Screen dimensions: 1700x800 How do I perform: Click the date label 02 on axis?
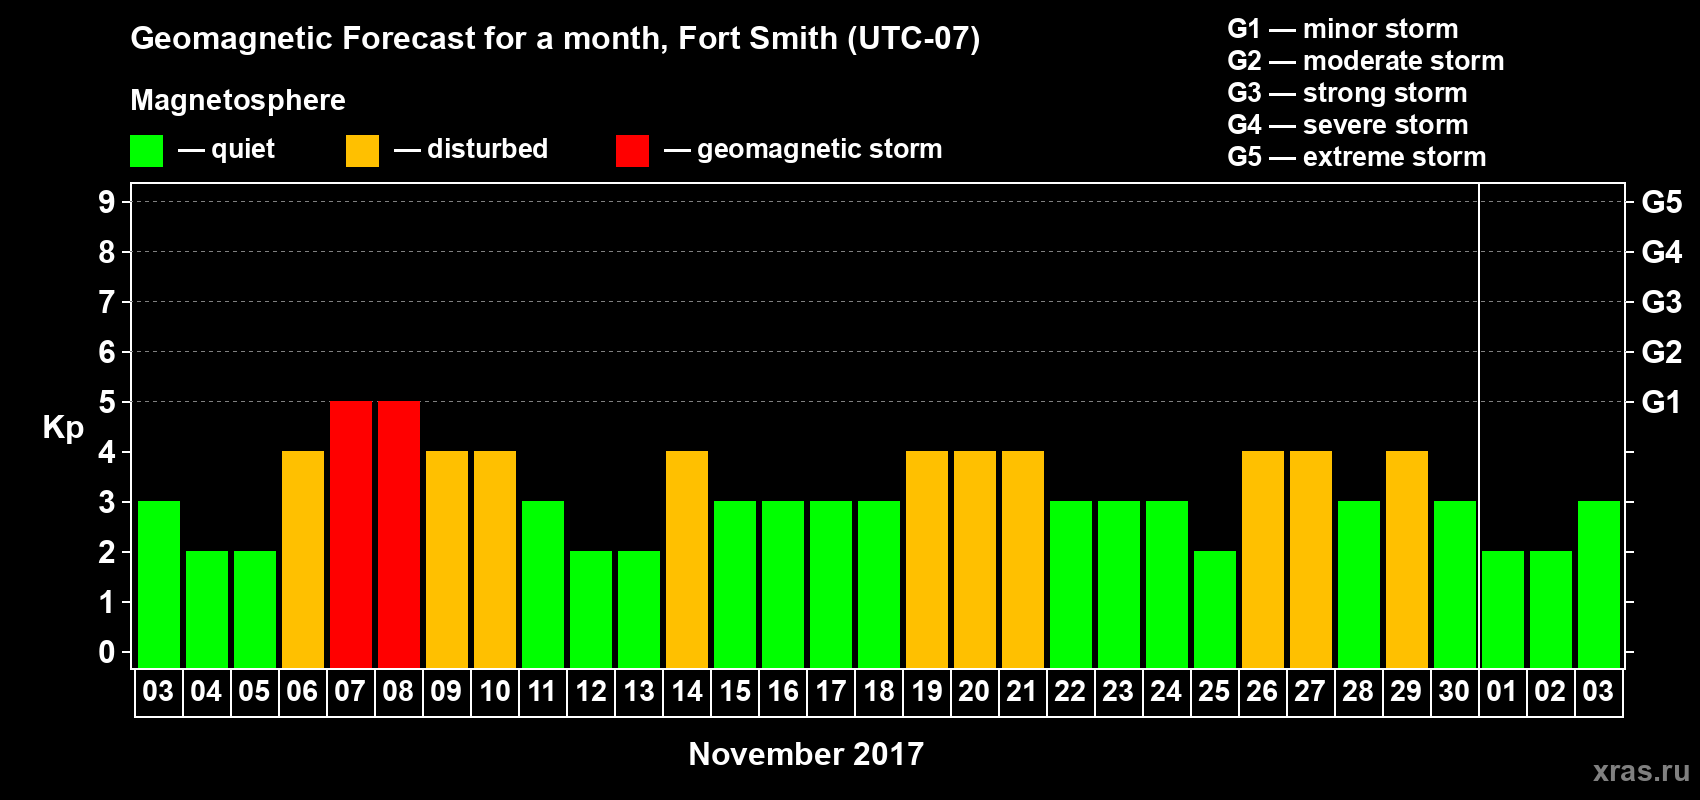(x=1550, y=691)
